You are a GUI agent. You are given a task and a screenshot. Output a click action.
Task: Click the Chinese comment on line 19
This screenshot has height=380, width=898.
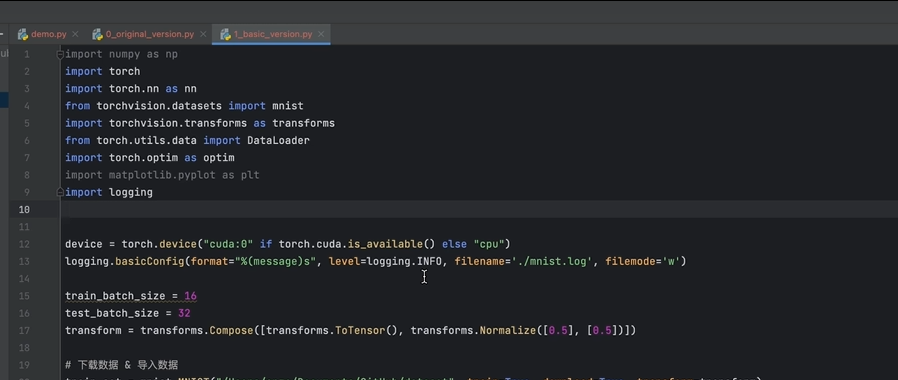coord(121,365)
